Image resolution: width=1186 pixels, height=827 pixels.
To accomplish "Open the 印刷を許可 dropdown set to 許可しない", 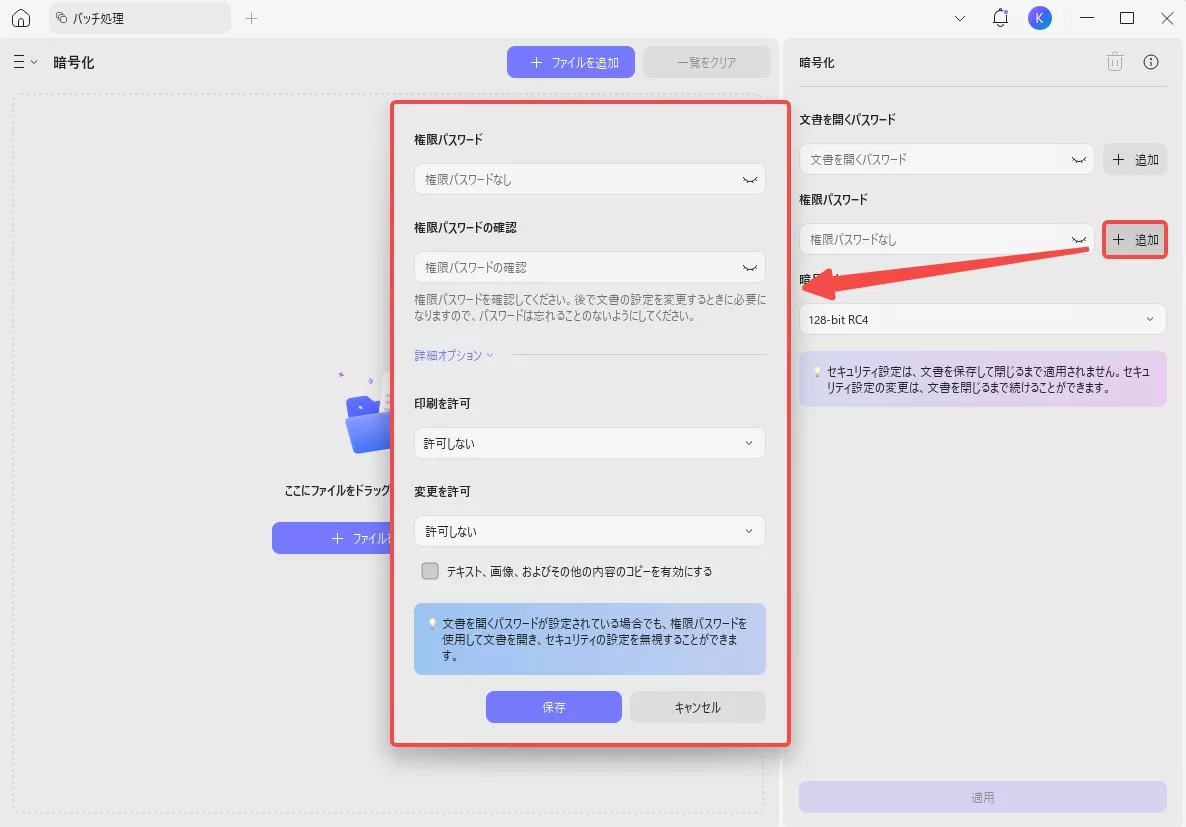I will (589, 442).
